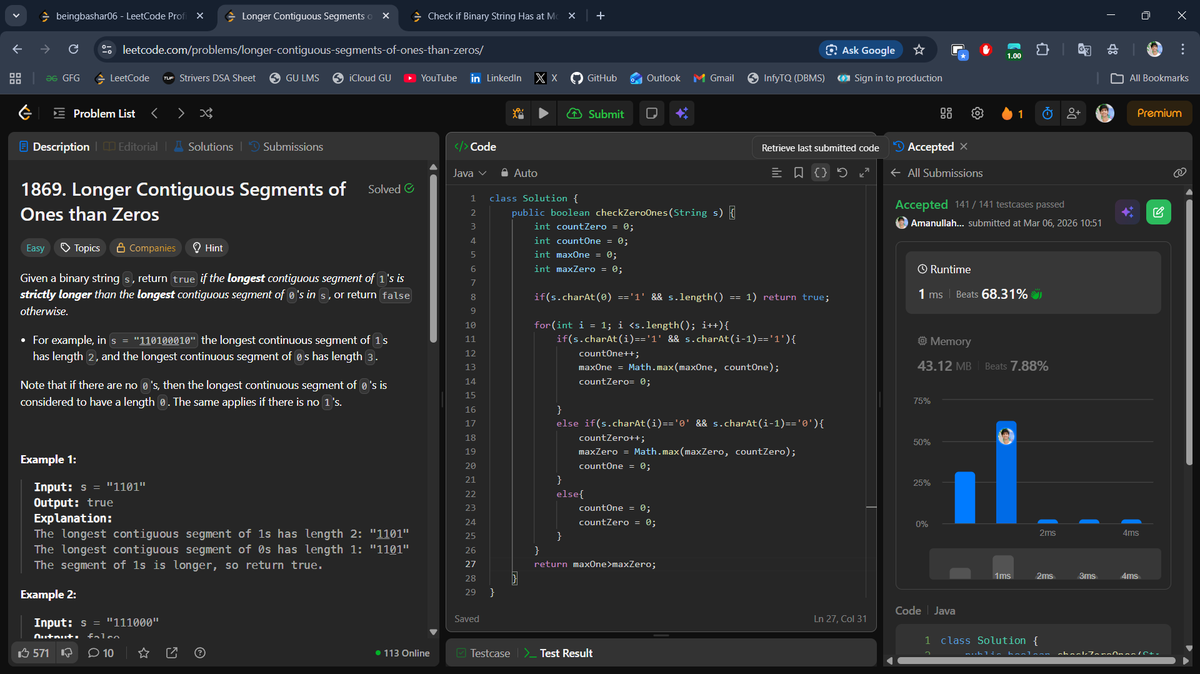This screenshot has height=674, width=1200.
Task: Click the invite collaborator icon
Action: pos(1074,114)
